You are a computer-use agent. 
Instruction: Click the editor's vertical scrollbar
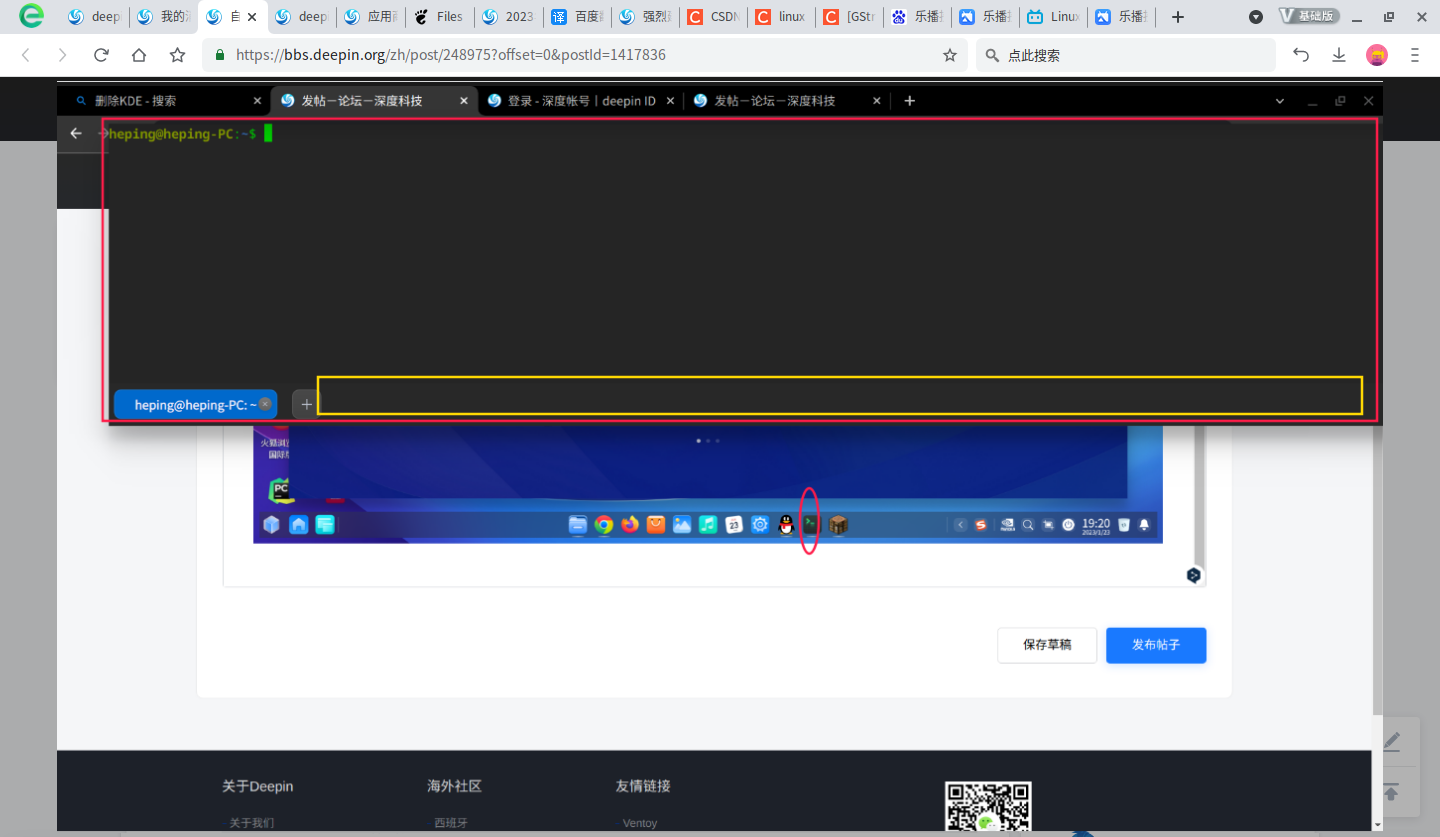pos(1199,495)
